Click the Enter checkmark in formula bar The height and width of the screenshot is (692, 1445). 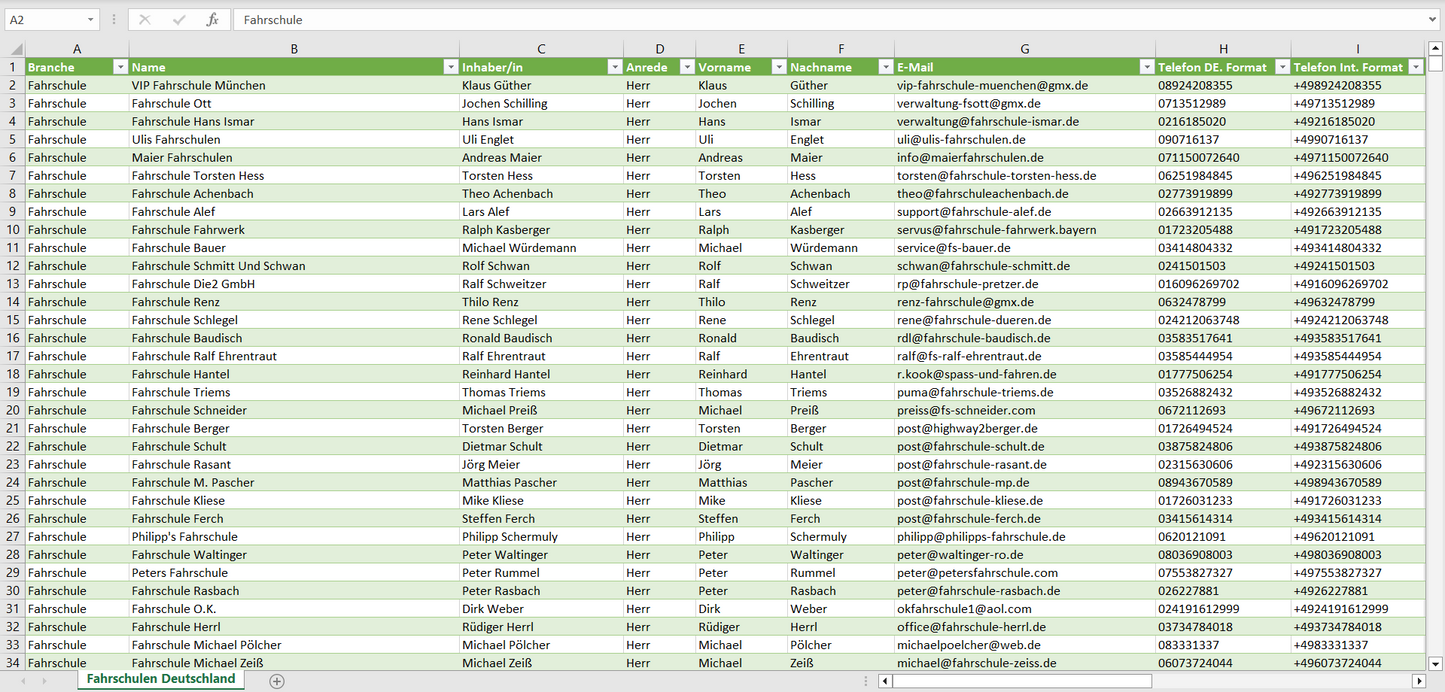(x=179, y=20)
